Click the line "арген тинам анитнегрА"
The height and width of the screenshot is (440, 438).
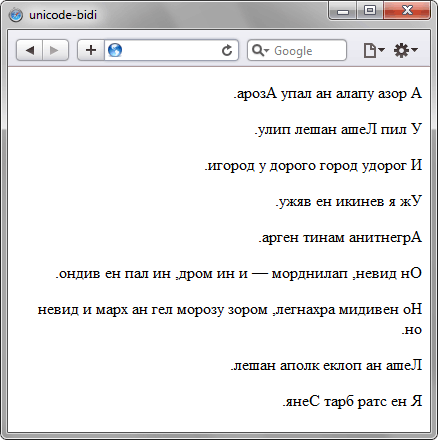coord(340,237)
